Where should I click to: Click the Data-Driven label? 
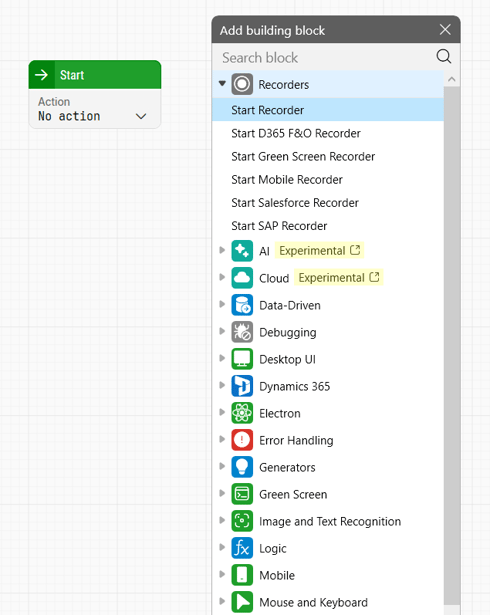tap(290, 305)
